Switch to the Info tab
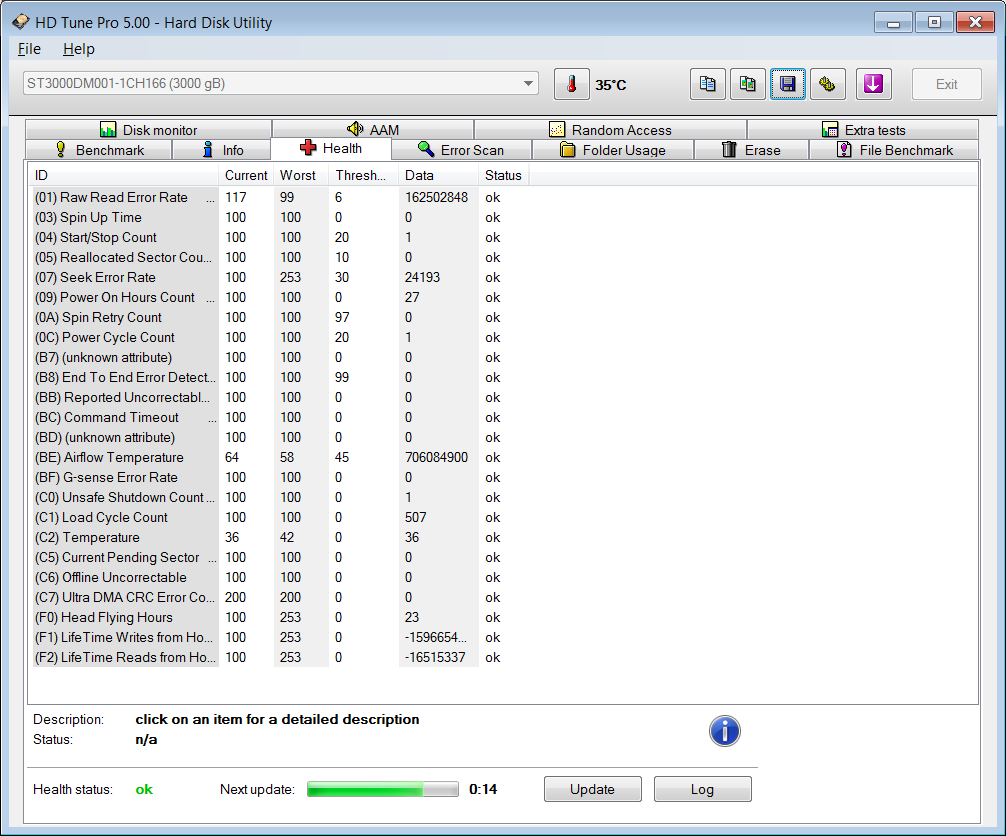 click(222, 149)
